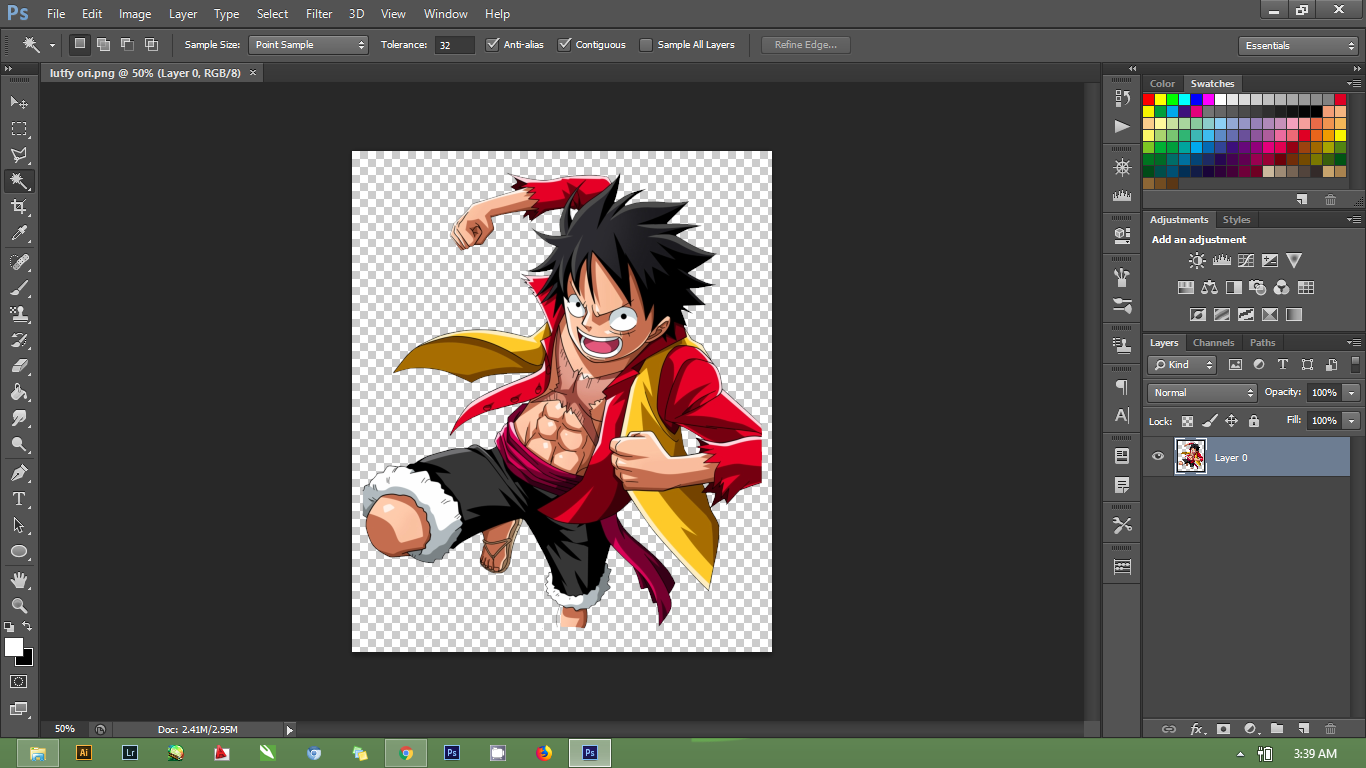This screenshot has height=768, width=1366.
Task: Toggle the Contiguous checkbox
Action: (x=565, y=45)
